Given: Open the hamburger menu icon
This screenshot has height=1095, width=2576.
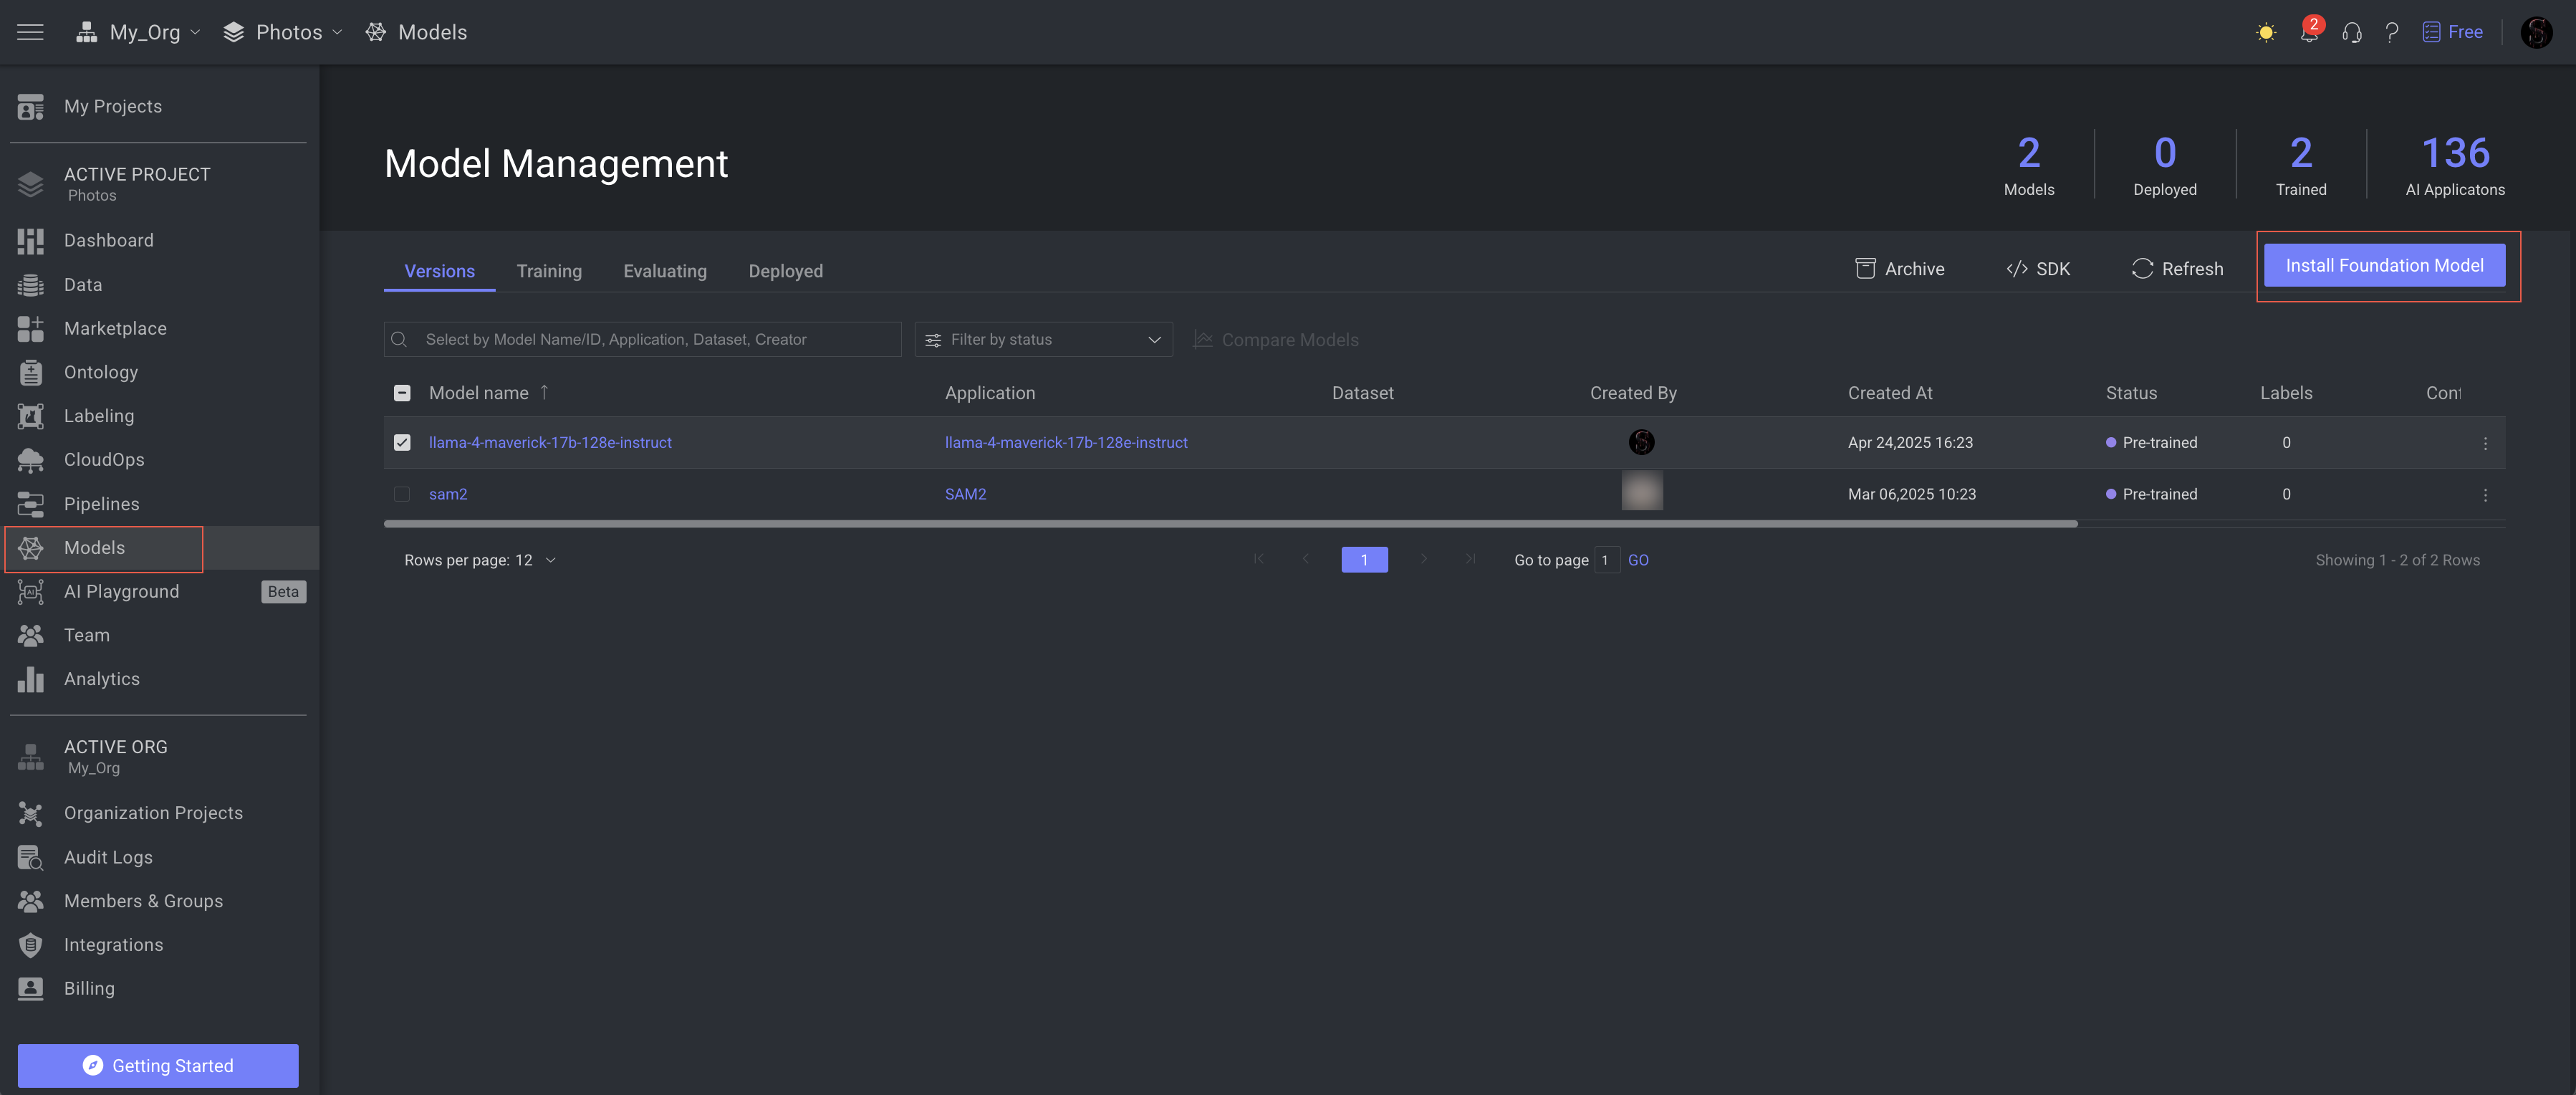Looking at the screenshot, I should click(30, 32).
